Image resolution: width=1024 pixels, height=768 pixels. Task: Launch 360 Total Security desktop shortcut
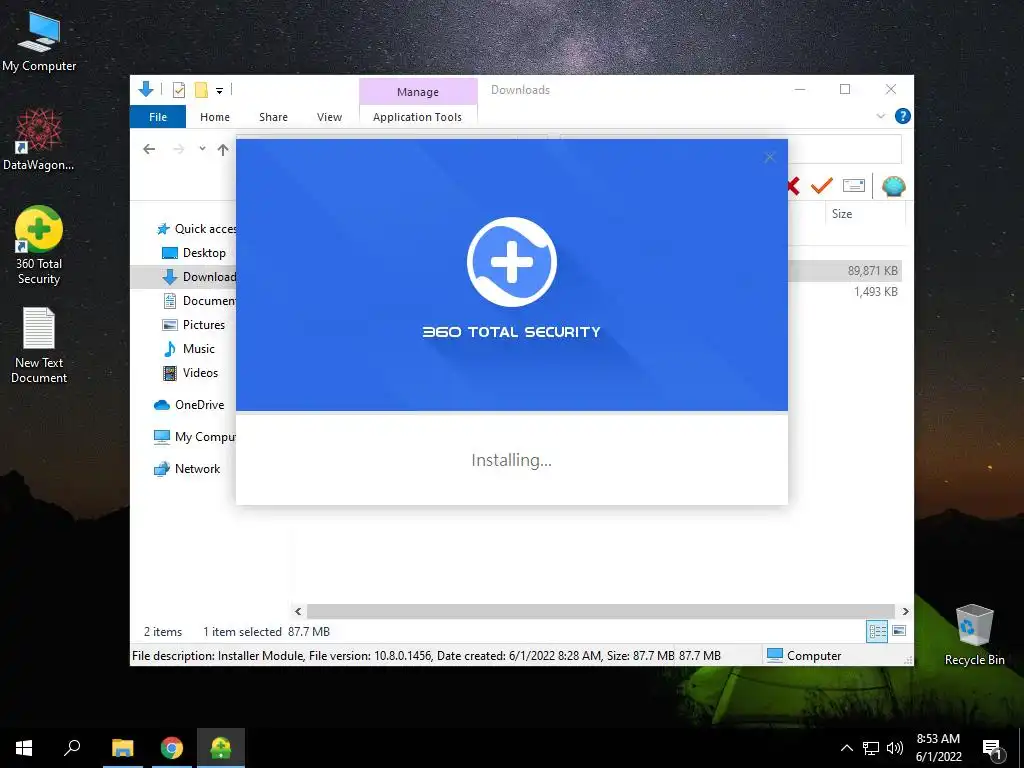tap(39, 246)
